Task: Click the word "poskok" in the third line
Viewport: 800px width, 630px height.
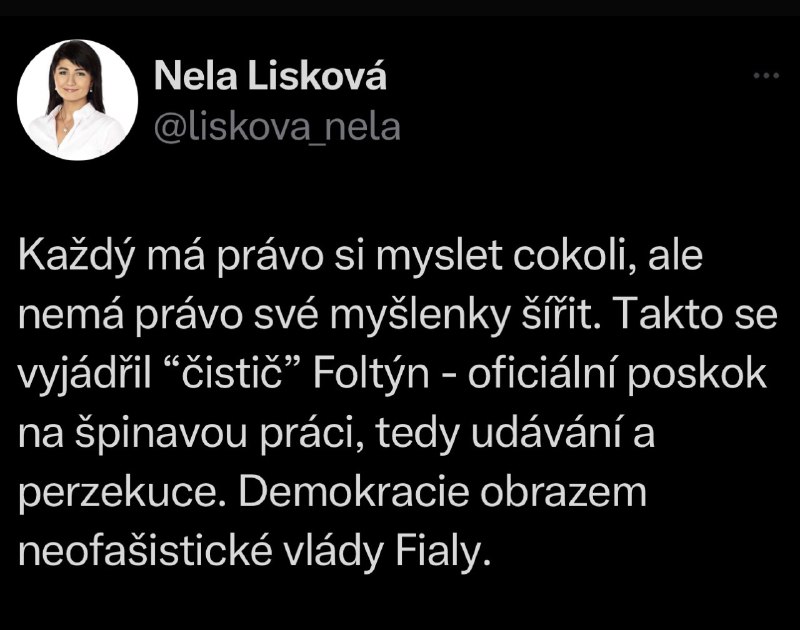Action: (x=697, y=375)
